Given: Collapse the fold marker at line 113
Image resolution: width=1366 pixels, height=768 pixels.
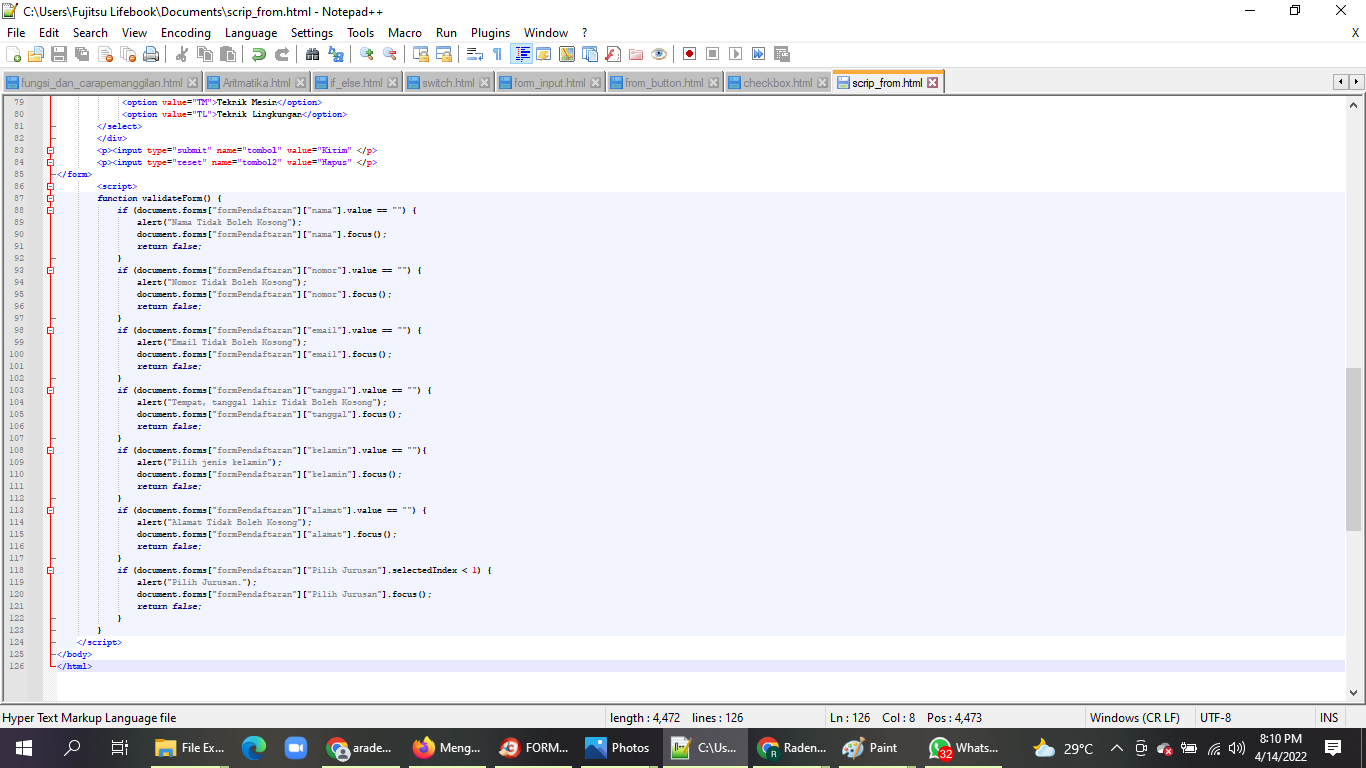Looking at the screenshot, I should point(50,510).
